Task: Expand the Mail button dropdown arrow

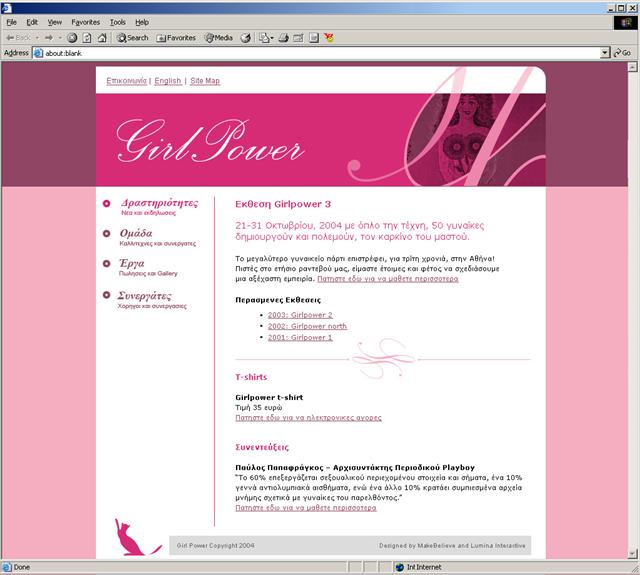Action: click(x=272, y=38)
